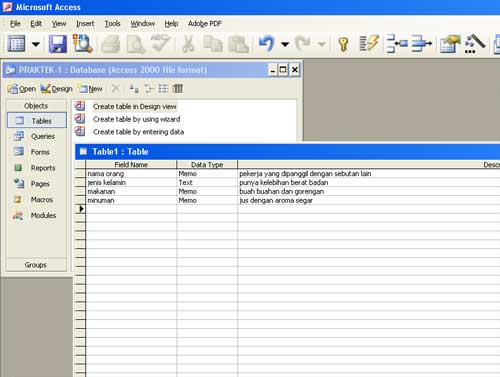Click the Datasheet View icon in toolbar
The image size is (500, 377).
coord(16,44)
